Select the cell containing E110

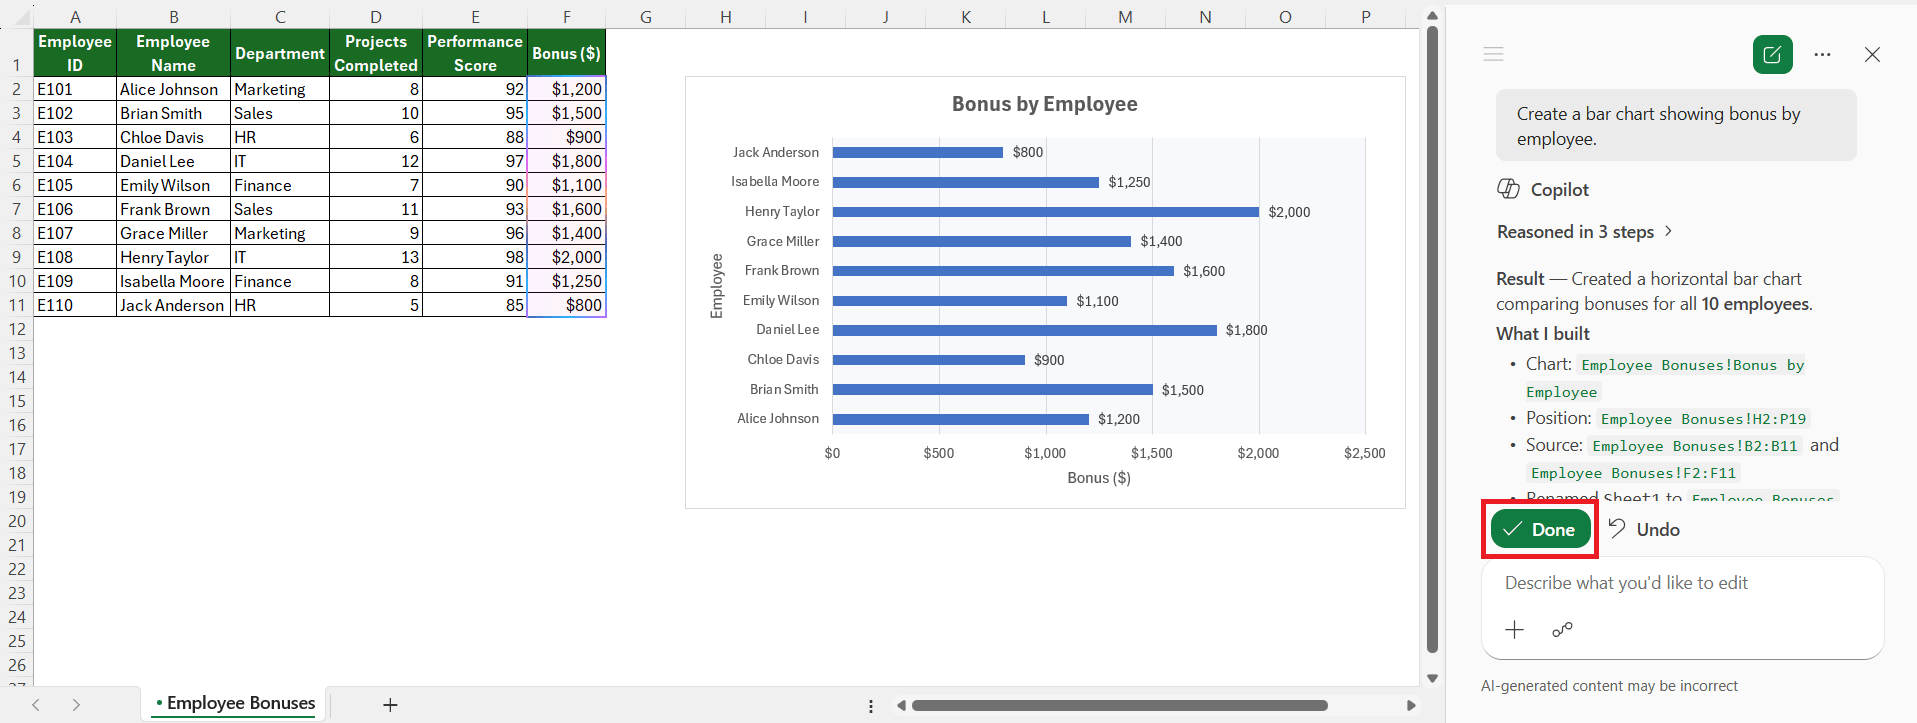[x=75, y=305]
